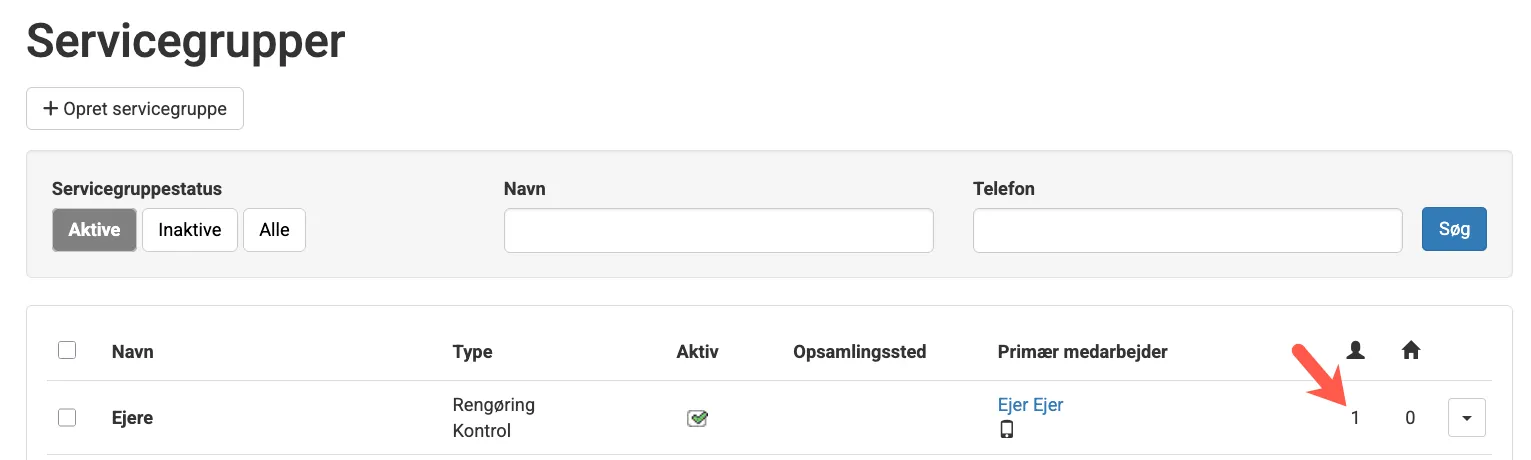Screen dimensions: 1531x460
Task: Click the Type column header
Action: pos(472,351)
